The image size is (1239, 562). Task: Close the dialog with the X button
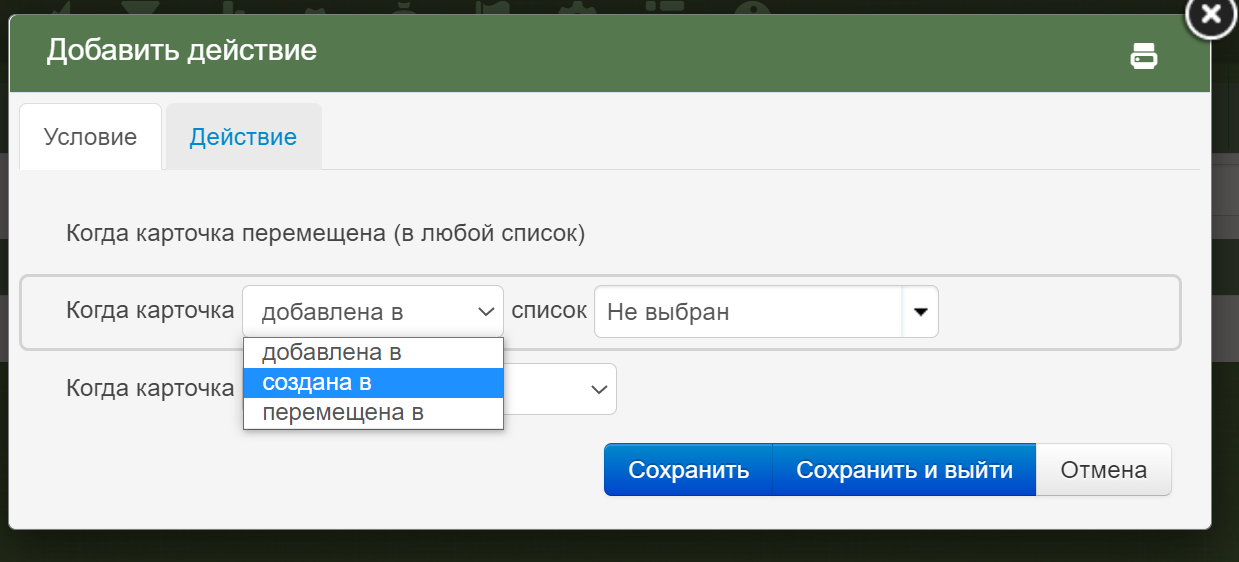[1211, 15]
